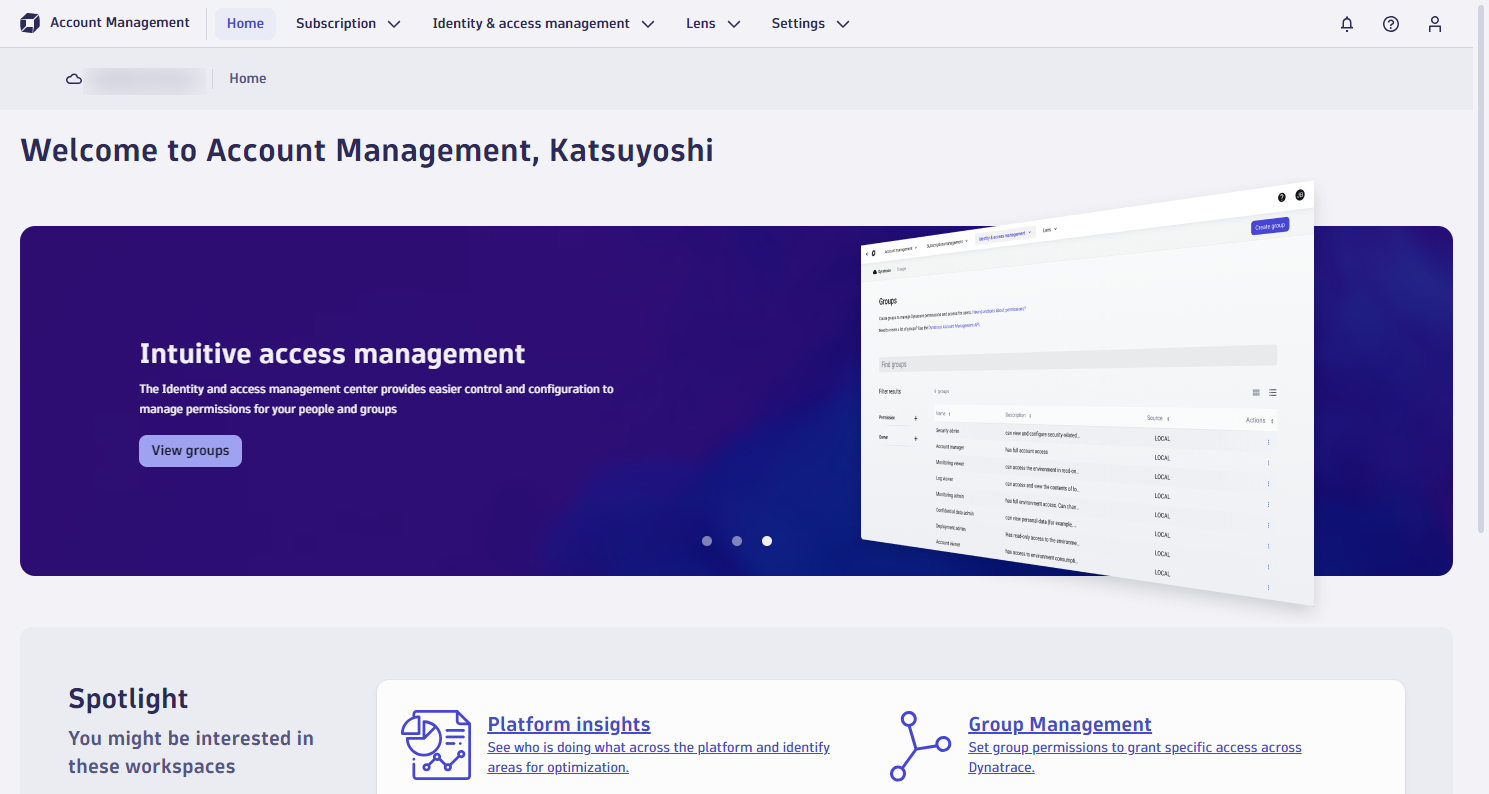Open the Settings menu
Viewport: 1489px width, 794px height.
coord(810,23)
